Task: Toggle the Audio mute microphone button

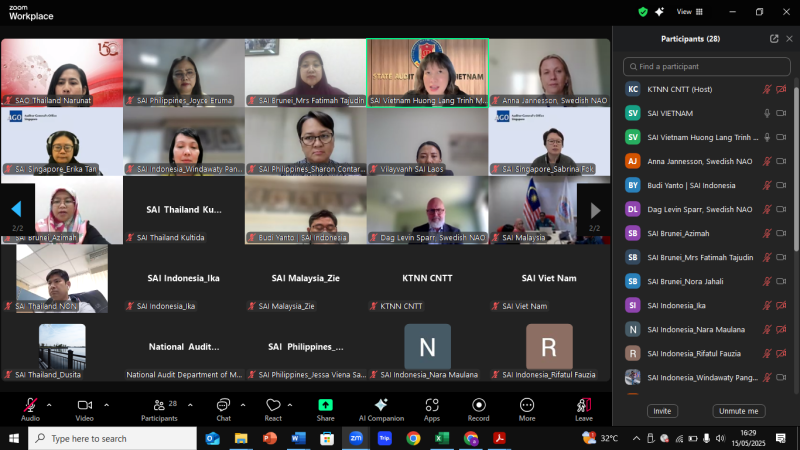Action: point(30,405)
